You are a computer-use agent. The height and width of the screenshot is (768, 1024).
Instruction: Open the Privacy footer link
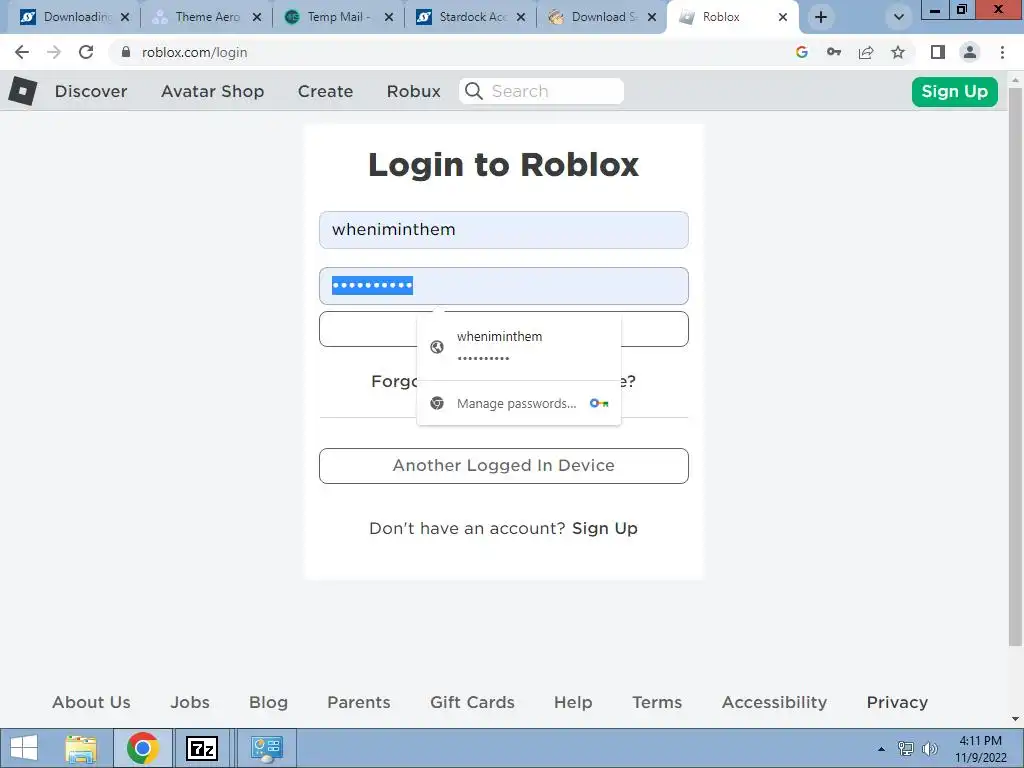click(897, 702)
